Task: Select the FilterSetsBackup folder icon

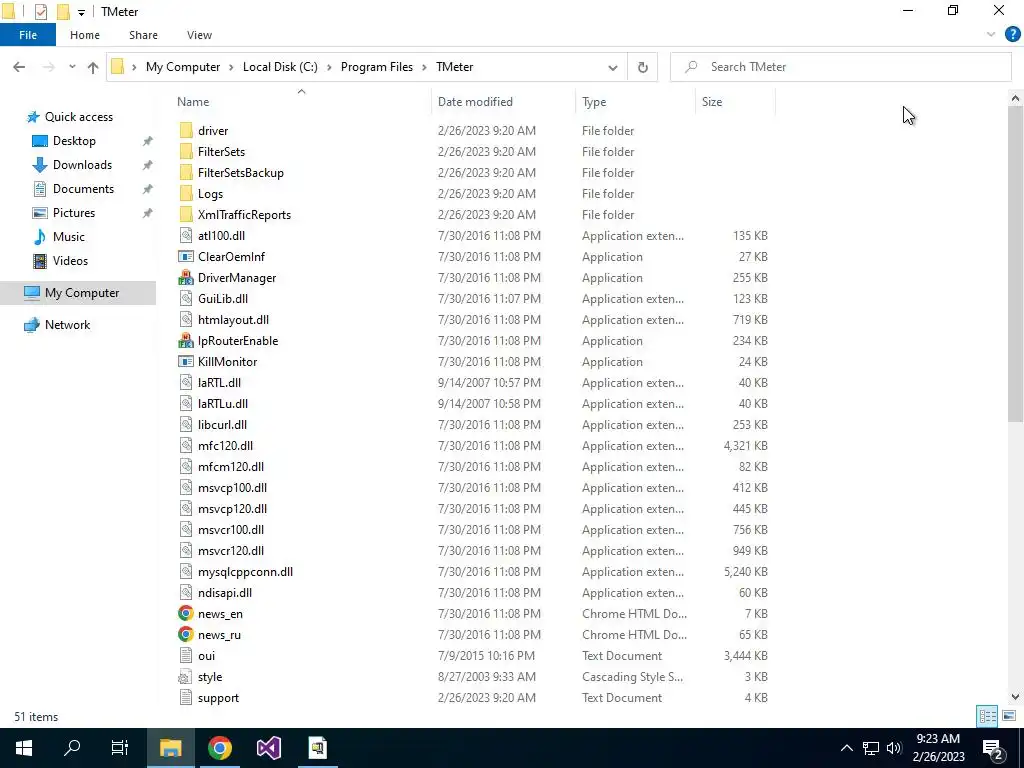Action: click(x=186, y=172)
